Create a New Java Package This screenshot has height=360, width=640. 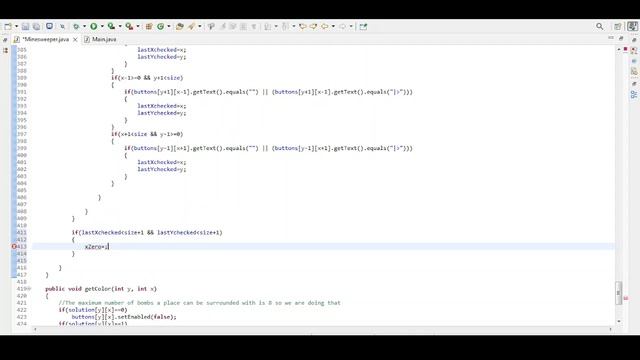149,27
